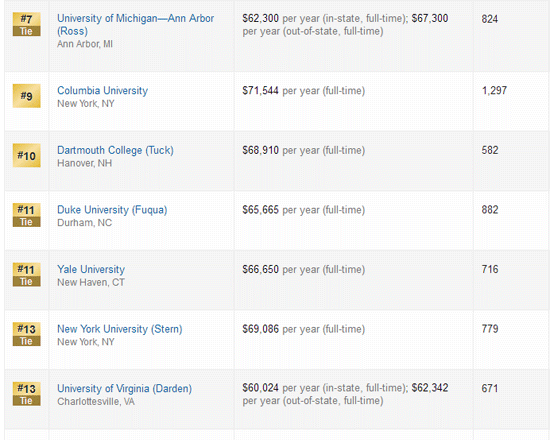
Task: Click the 1,297 enrollment figure
Action: [x=494, y=91]
